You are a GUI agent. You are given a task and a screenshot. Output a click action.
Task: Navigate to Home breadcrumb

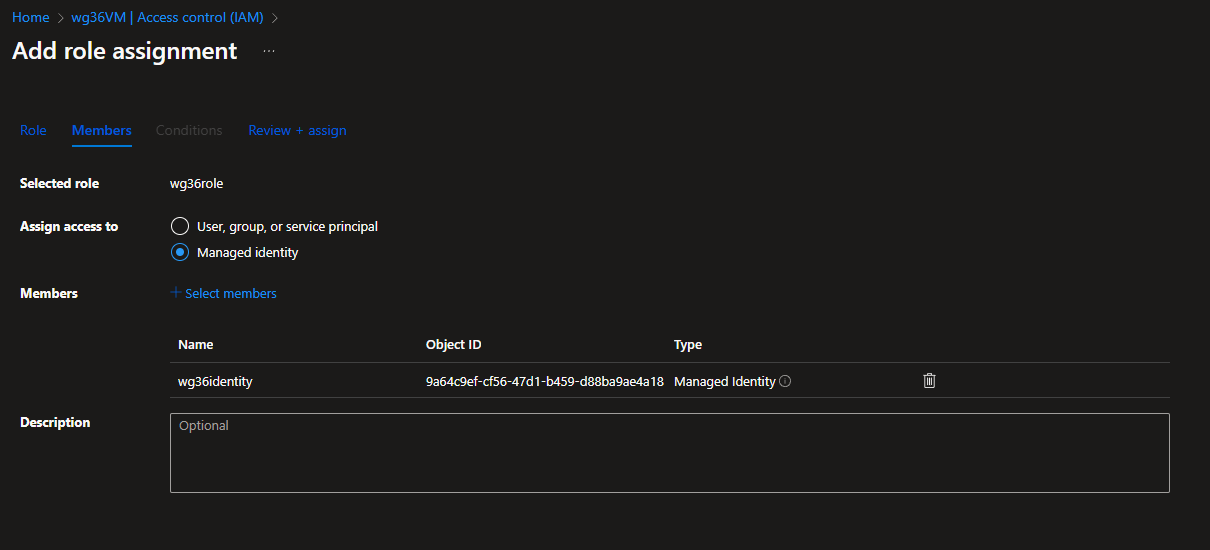pos(30,18)
